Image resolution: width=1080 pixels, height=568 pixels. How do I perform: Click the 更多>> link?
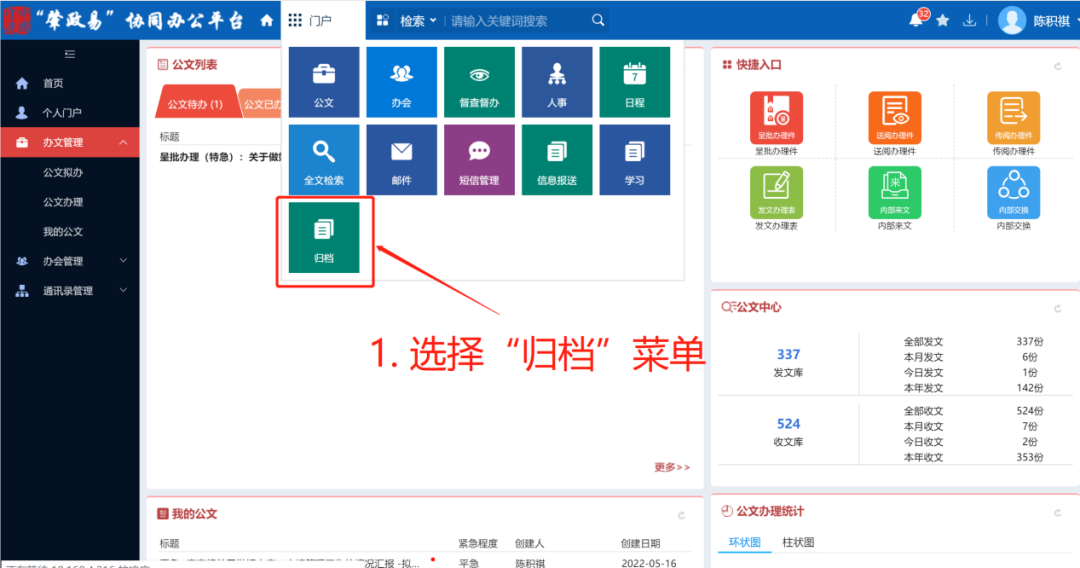tap(672, 467)
